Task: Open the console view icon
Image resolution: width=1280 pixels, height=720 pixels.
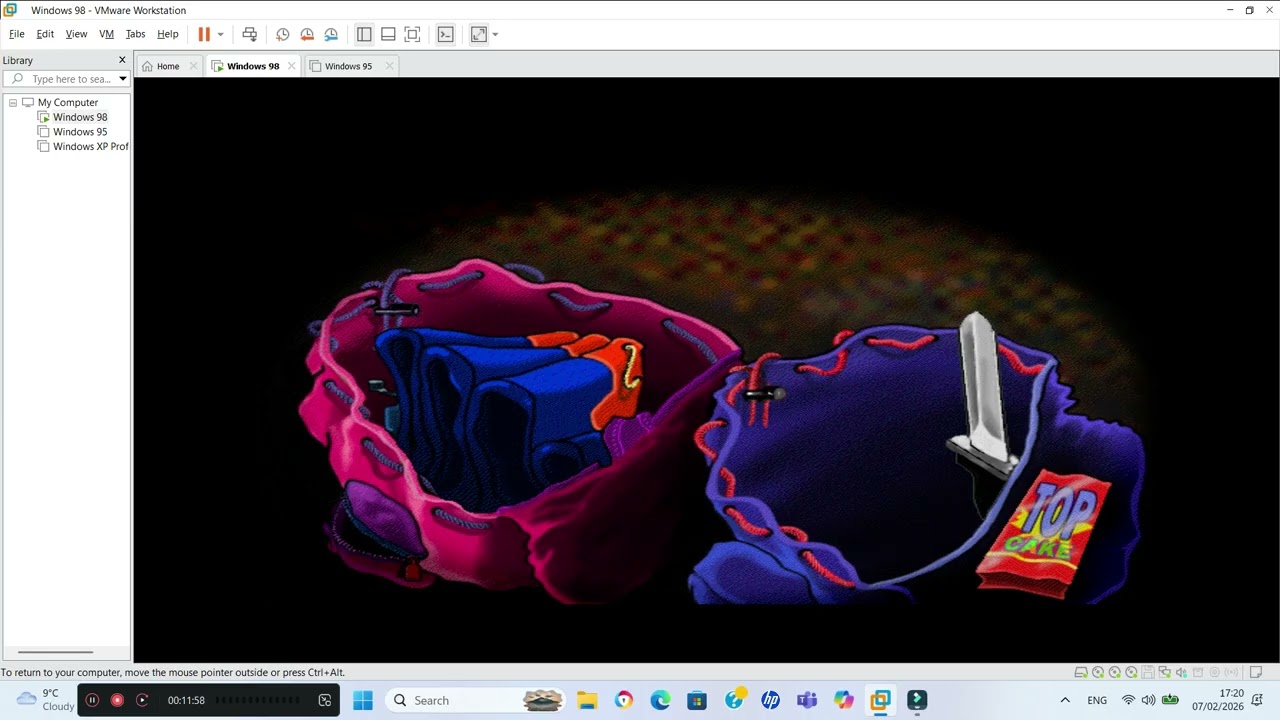Action: point(446,34)
